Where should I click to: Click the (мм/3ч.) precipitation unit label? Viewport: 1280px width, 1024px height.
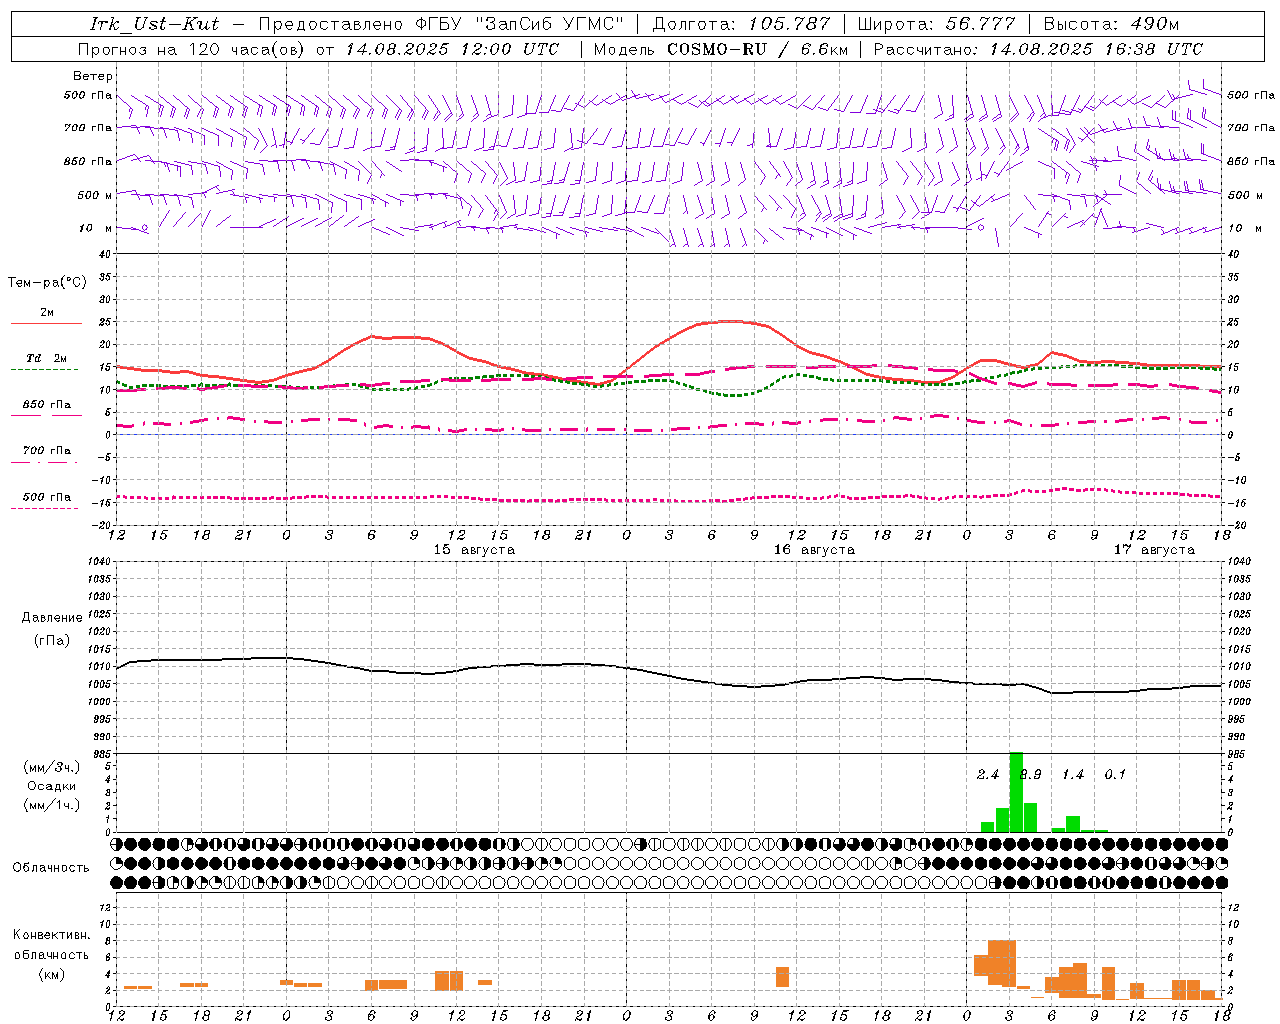coord(52,767)
